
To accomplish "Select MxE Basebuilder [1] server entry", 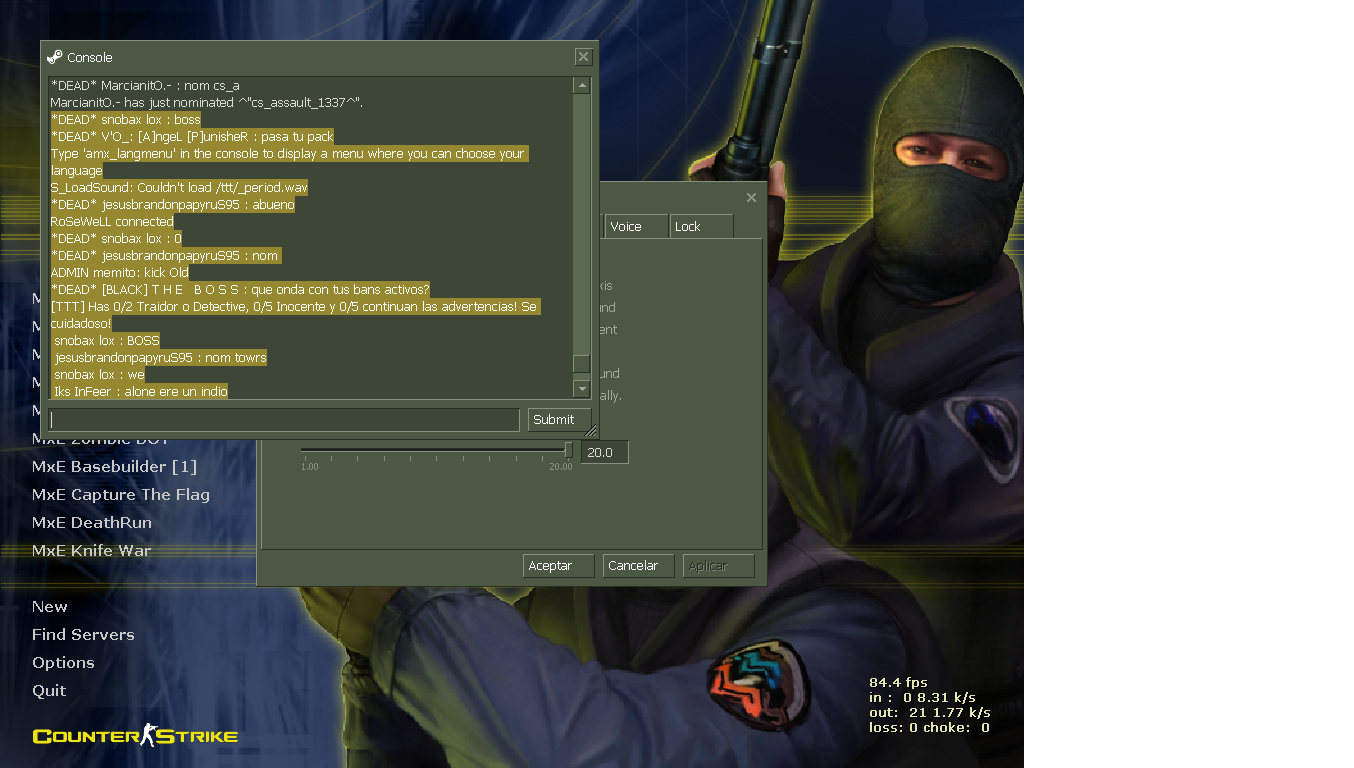I will click(114, 467).
